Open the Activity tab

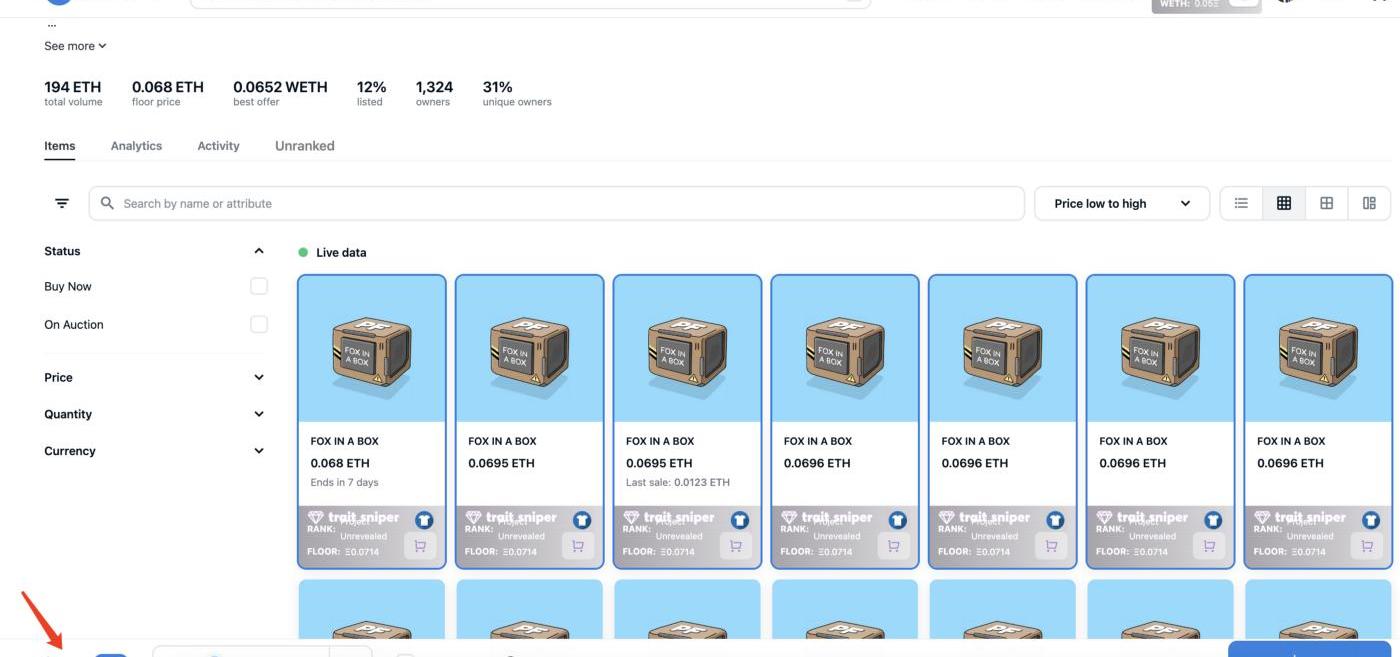218,146
